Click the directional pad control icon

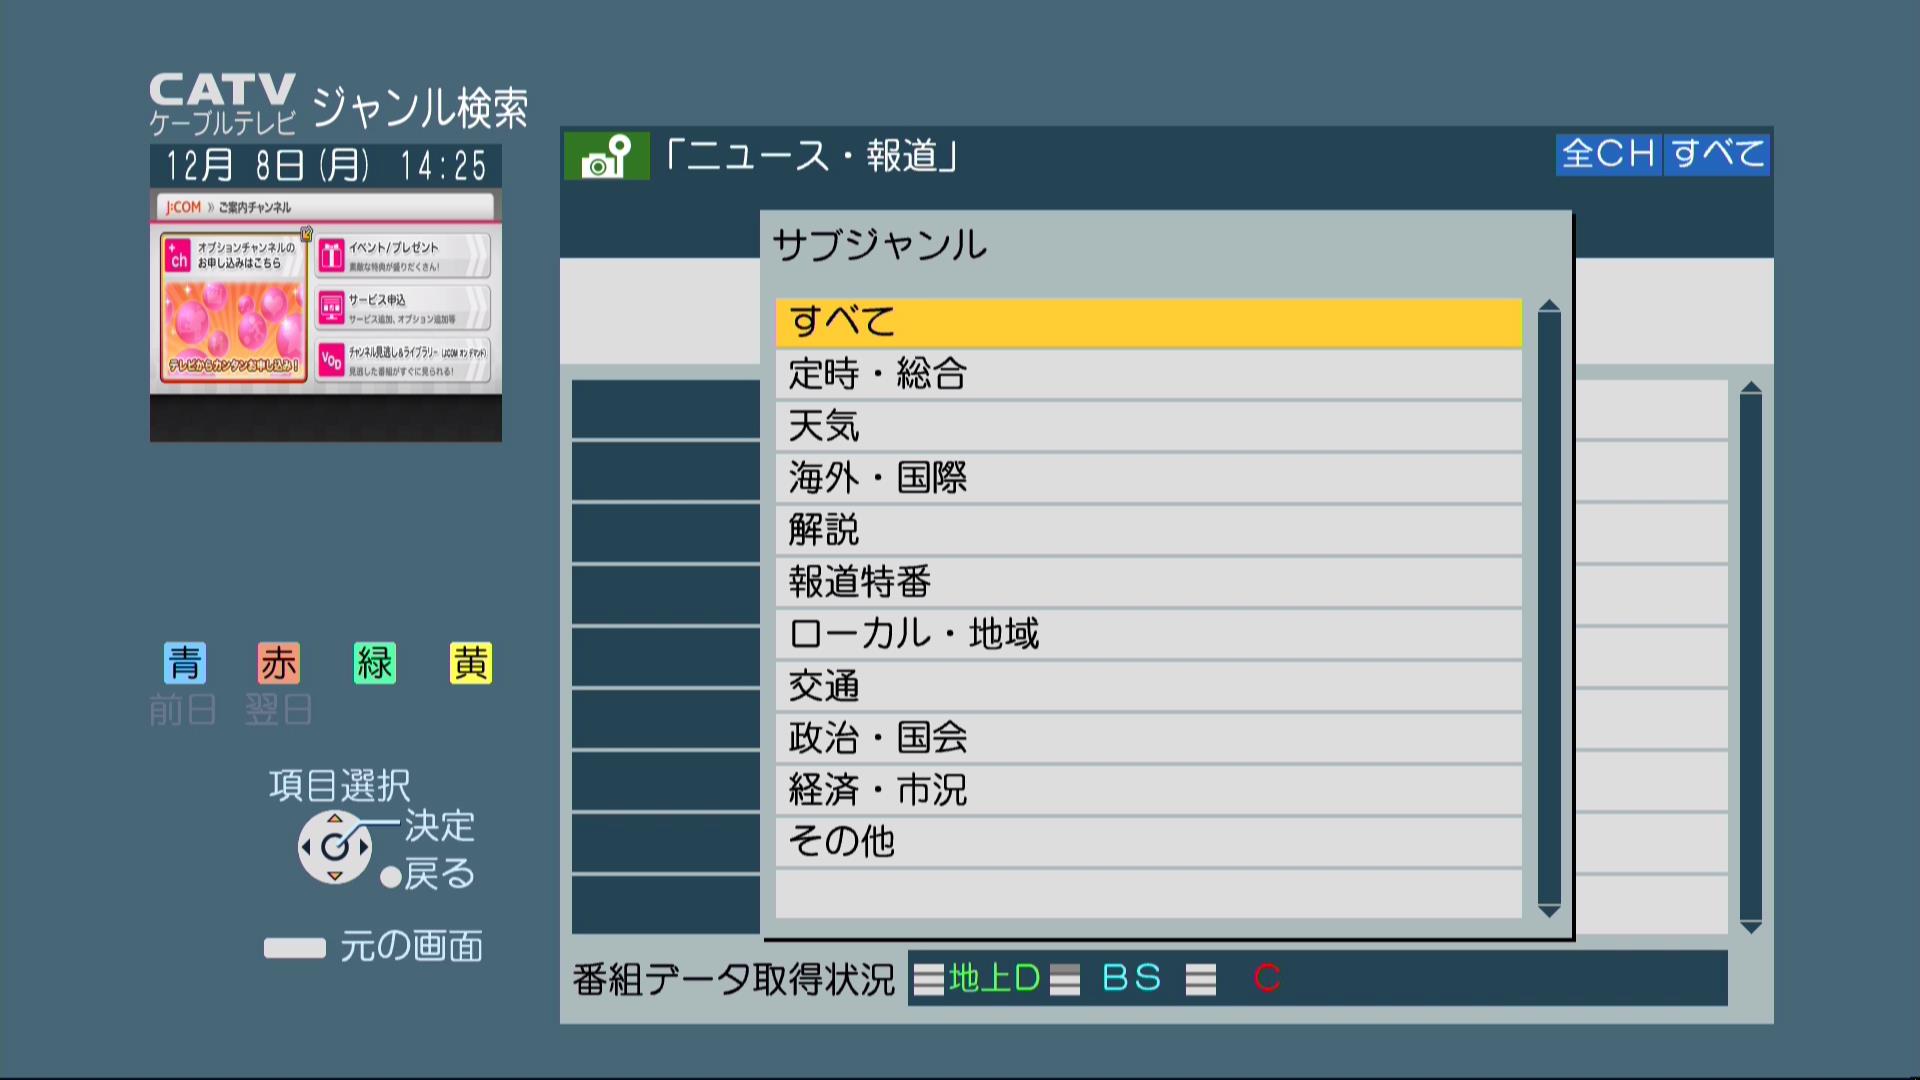coord(335,847)
